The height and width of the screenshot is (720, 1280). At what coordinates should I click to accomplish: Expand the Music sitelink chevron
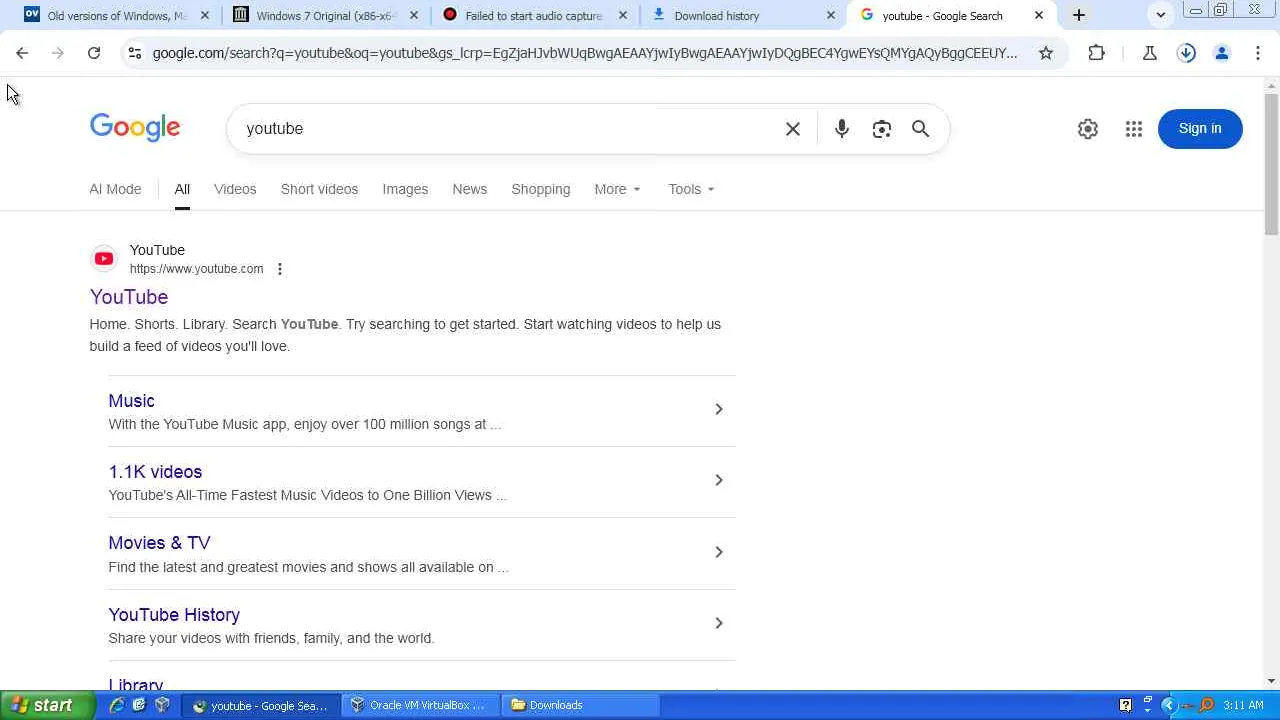point(718,409)
